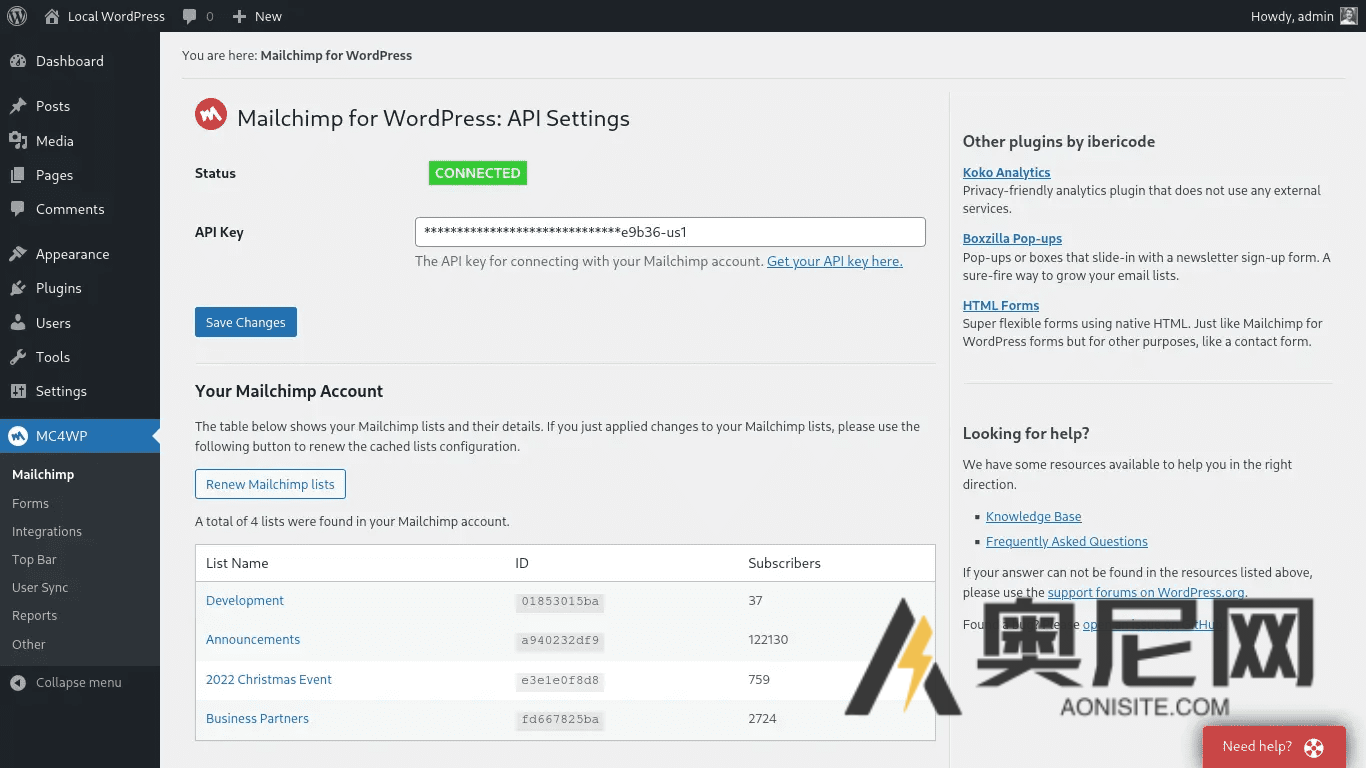Click the Tools wrench icon
Viewport: 1366px width, 768px height.
18,357
